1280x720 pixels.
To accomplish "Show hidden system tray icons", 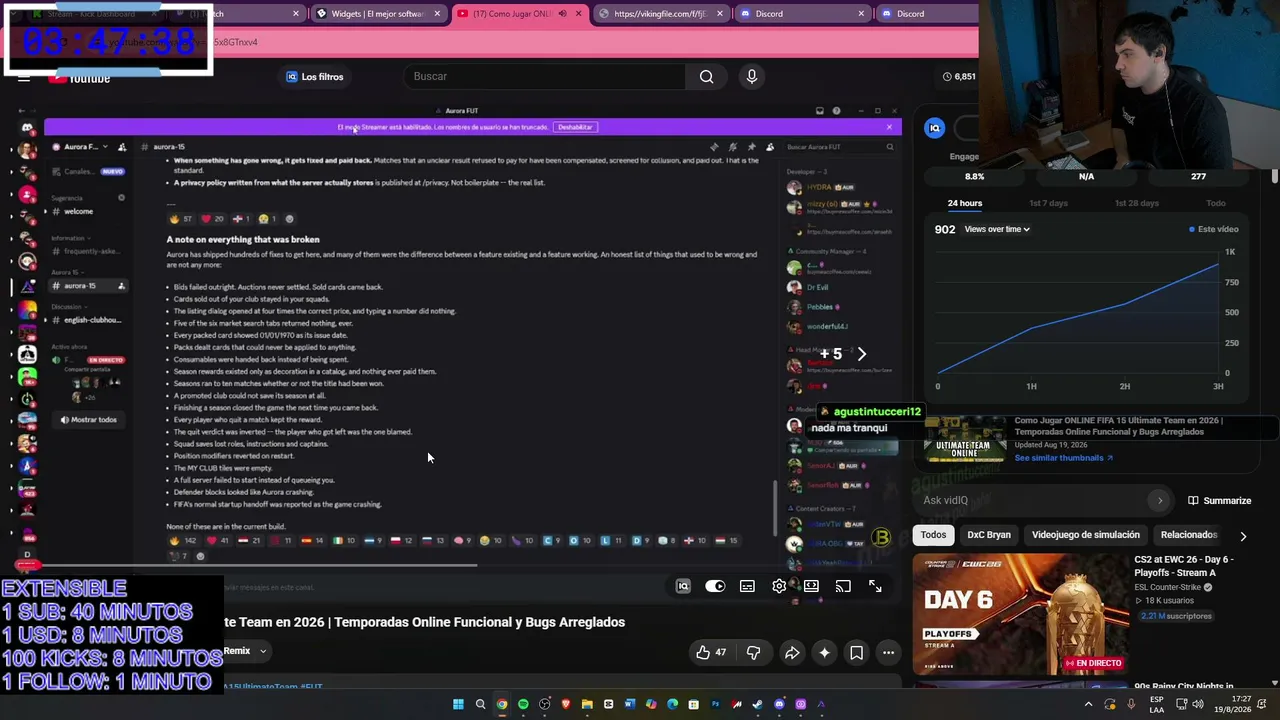I will pos(1089,704).
